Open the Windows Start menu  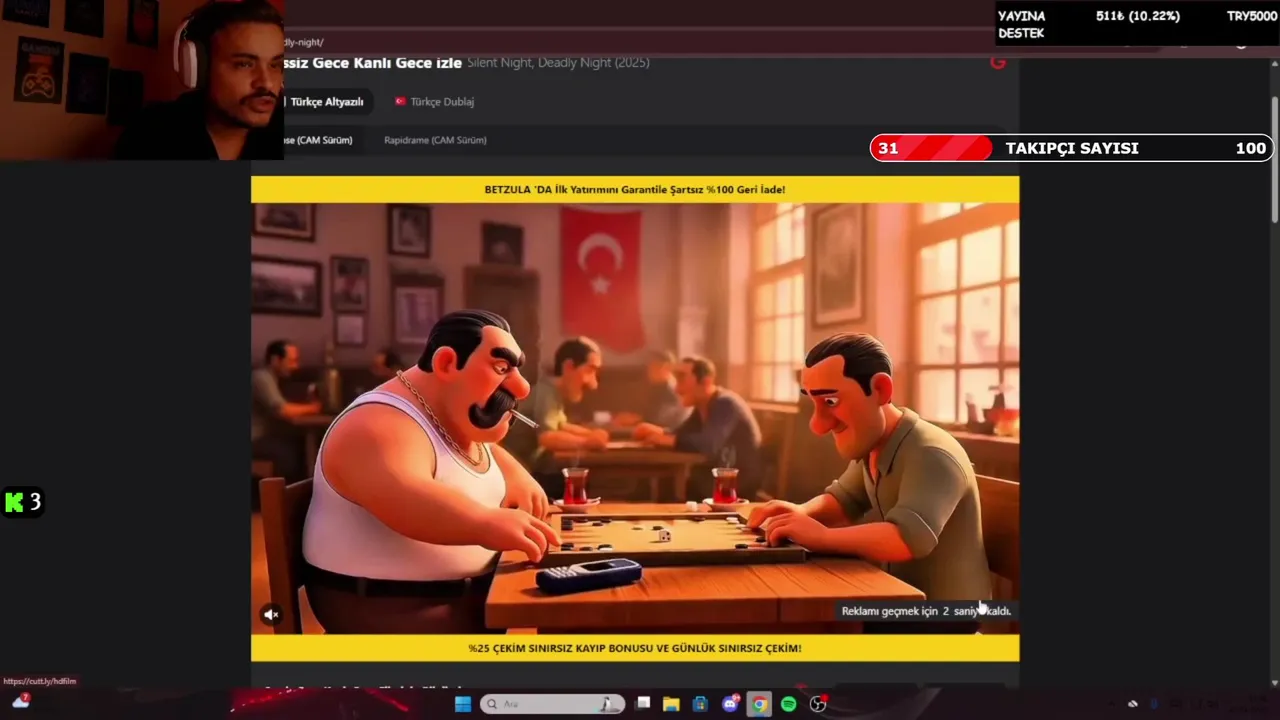pyautogui.click(x=463, y=704)
